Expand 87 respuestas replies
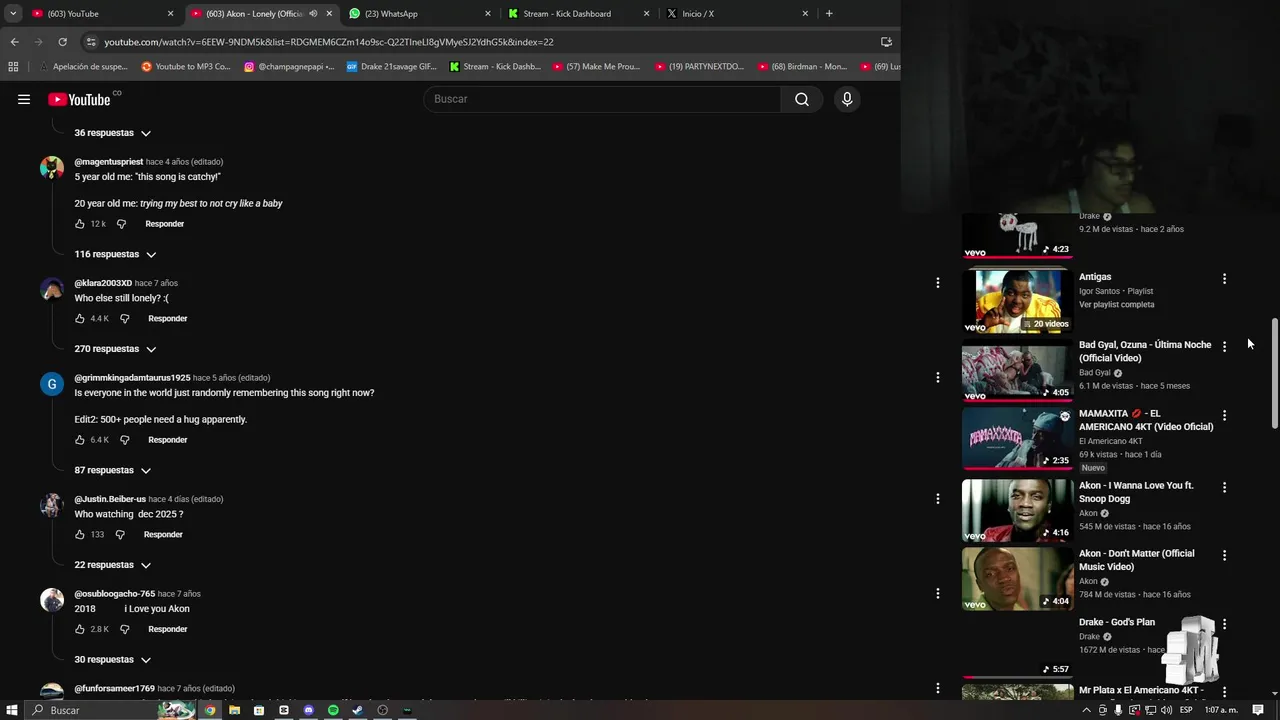 [112, 470]
